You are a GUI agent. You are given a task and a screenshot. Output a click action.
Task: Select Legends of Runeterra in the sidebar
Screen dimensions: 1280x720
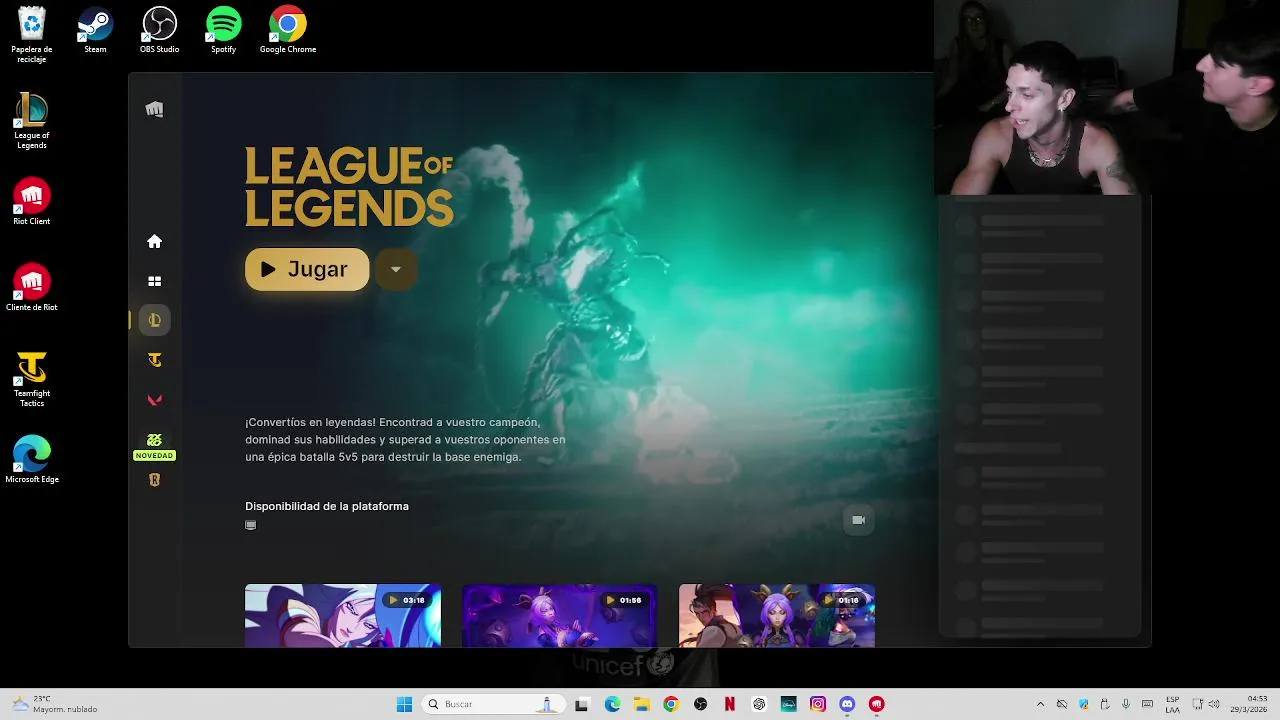[154, 480]
